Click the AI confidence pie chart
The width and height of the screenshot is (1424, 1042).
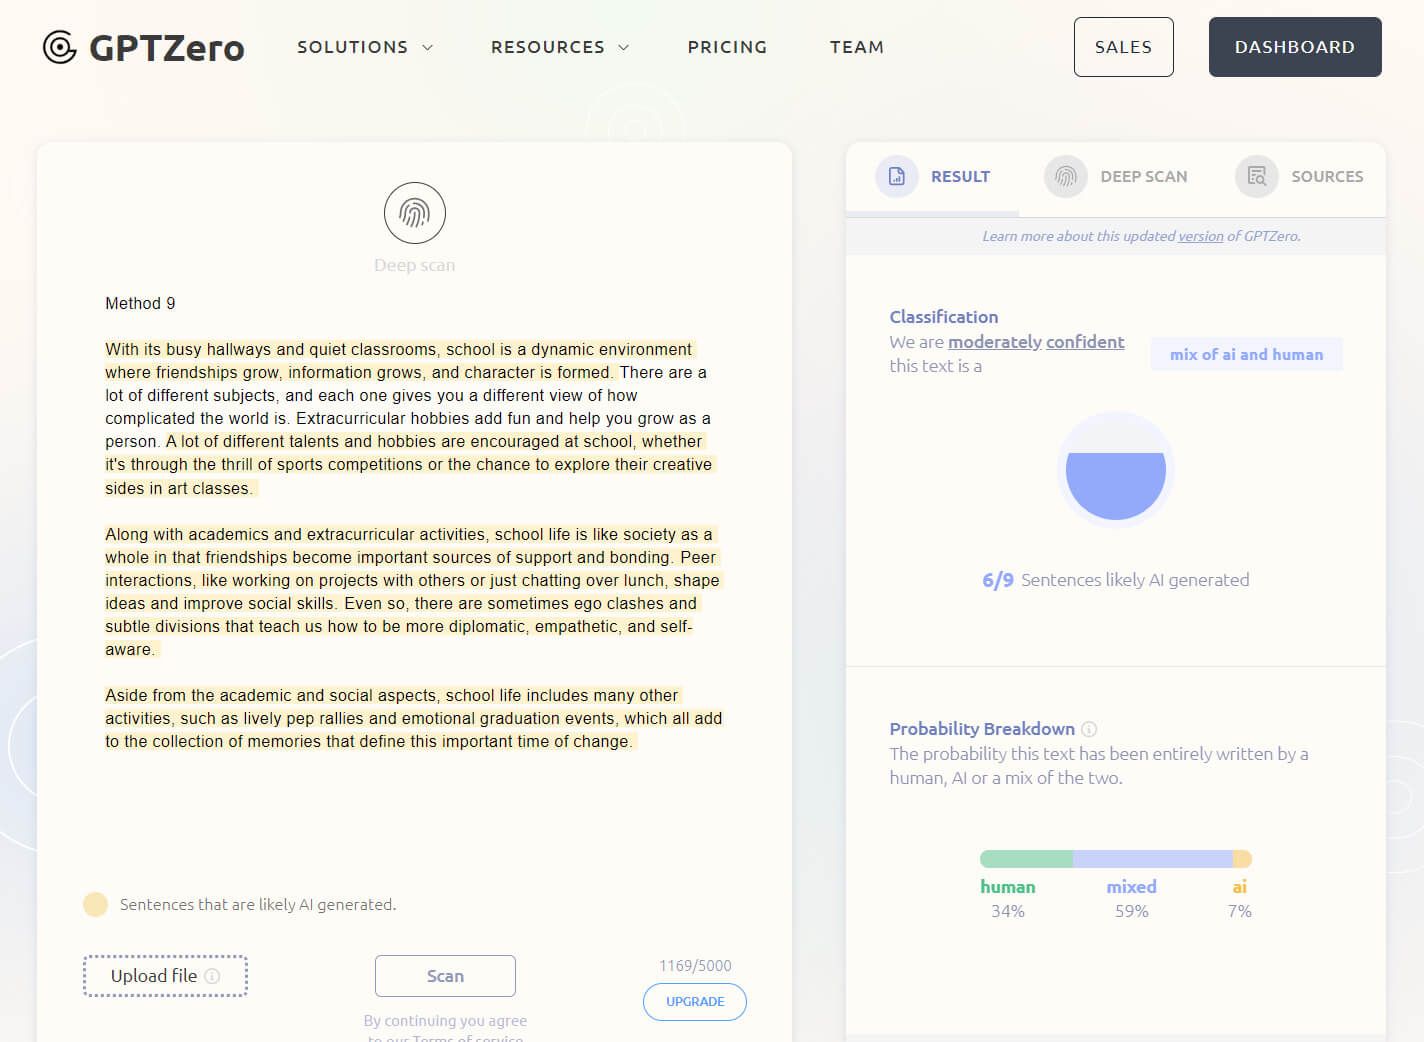click(1115, 470)
